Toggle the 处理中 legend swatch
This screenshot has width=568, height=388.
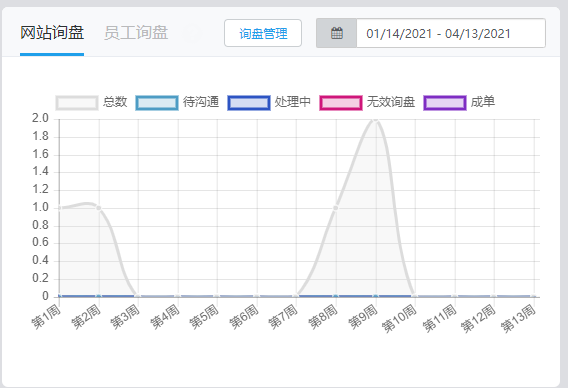click(x=249, y=103)
